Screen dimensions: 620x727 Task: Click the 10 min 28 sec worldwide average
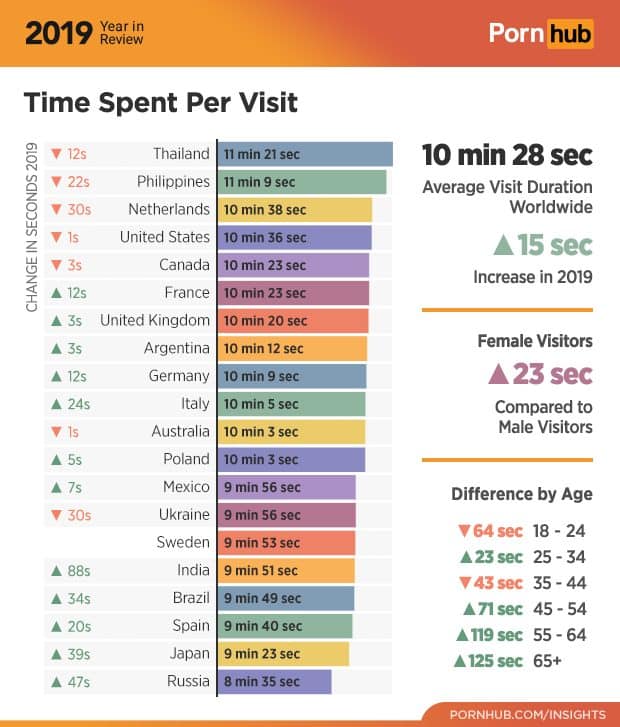[507, 156]
